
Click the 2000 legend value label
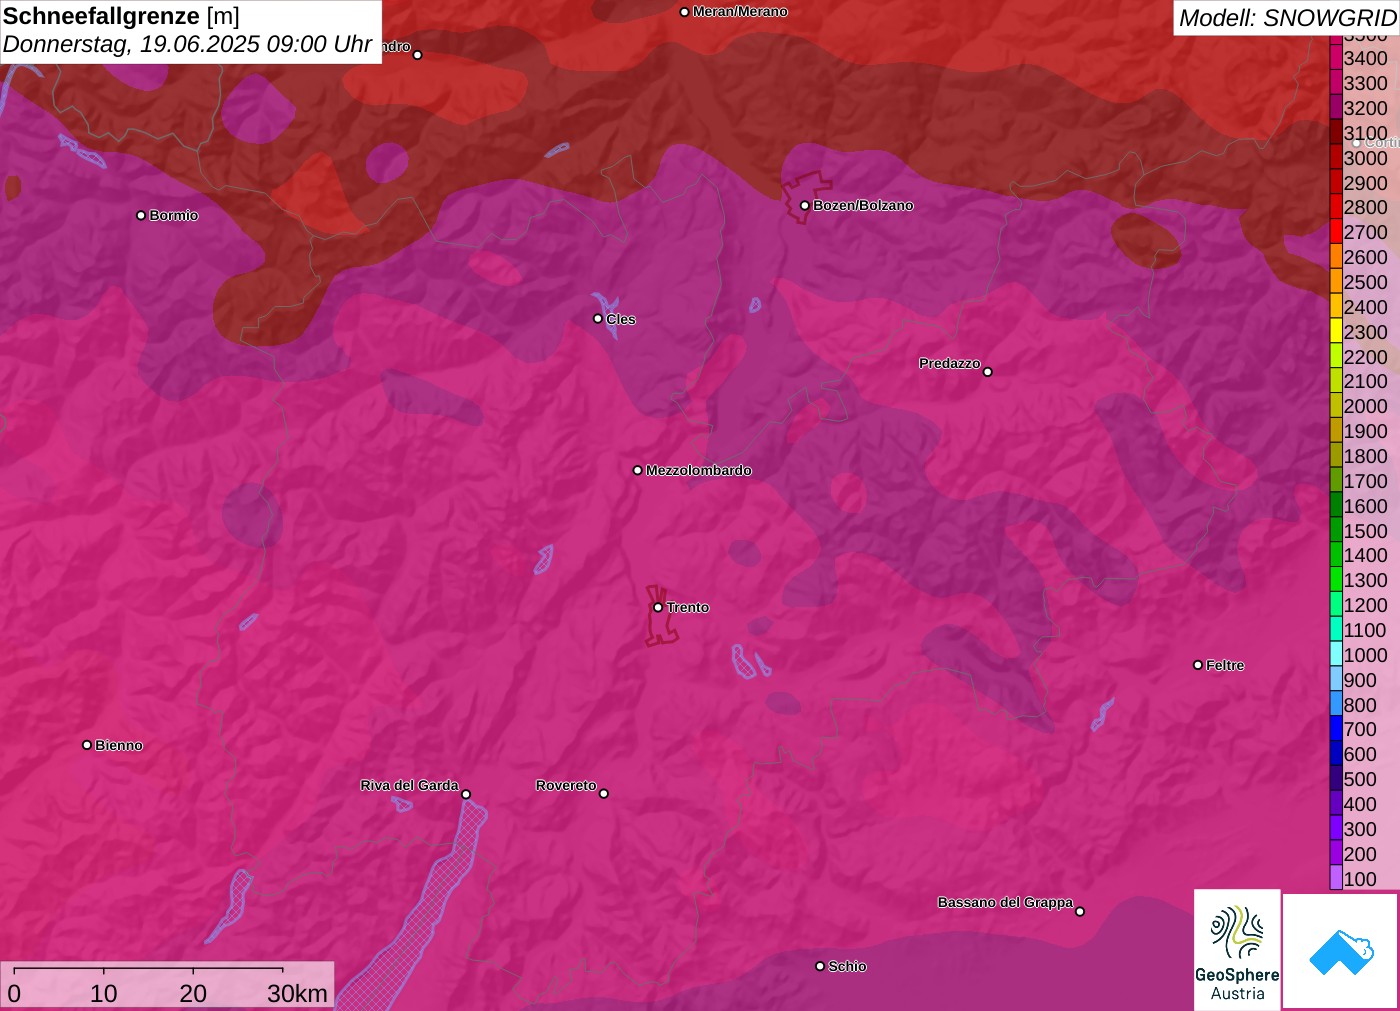click(x=1366, y=406)
